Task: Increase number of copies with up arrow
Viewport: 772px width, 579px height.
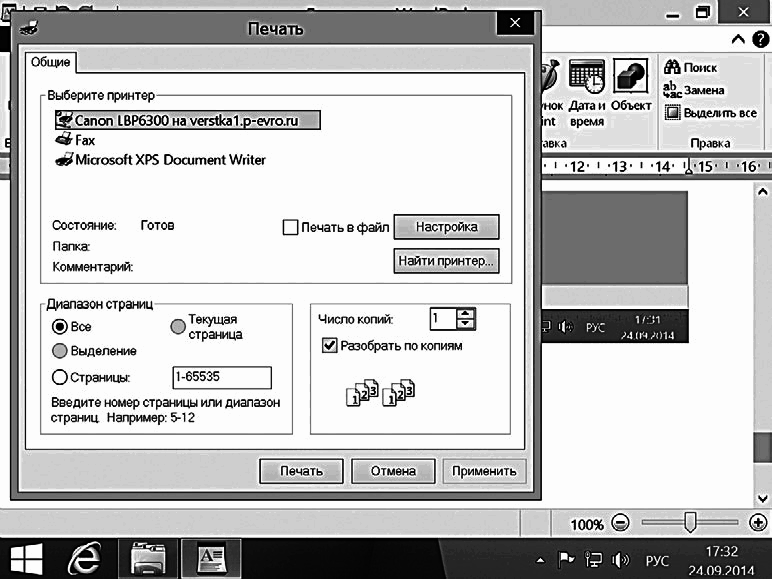Action: (466, 313)
